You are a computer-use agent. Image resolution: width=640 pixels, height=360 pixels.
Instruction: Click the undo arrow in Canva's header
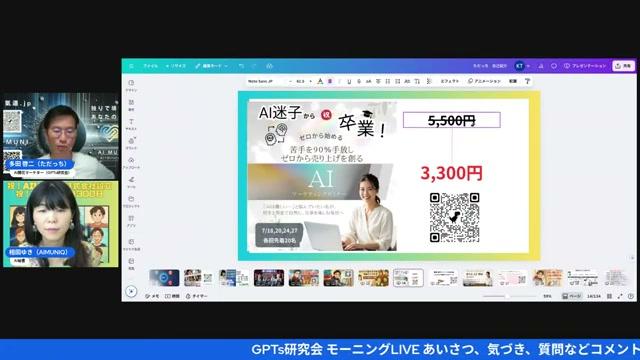pyautogui.click(x=241, y=66)
